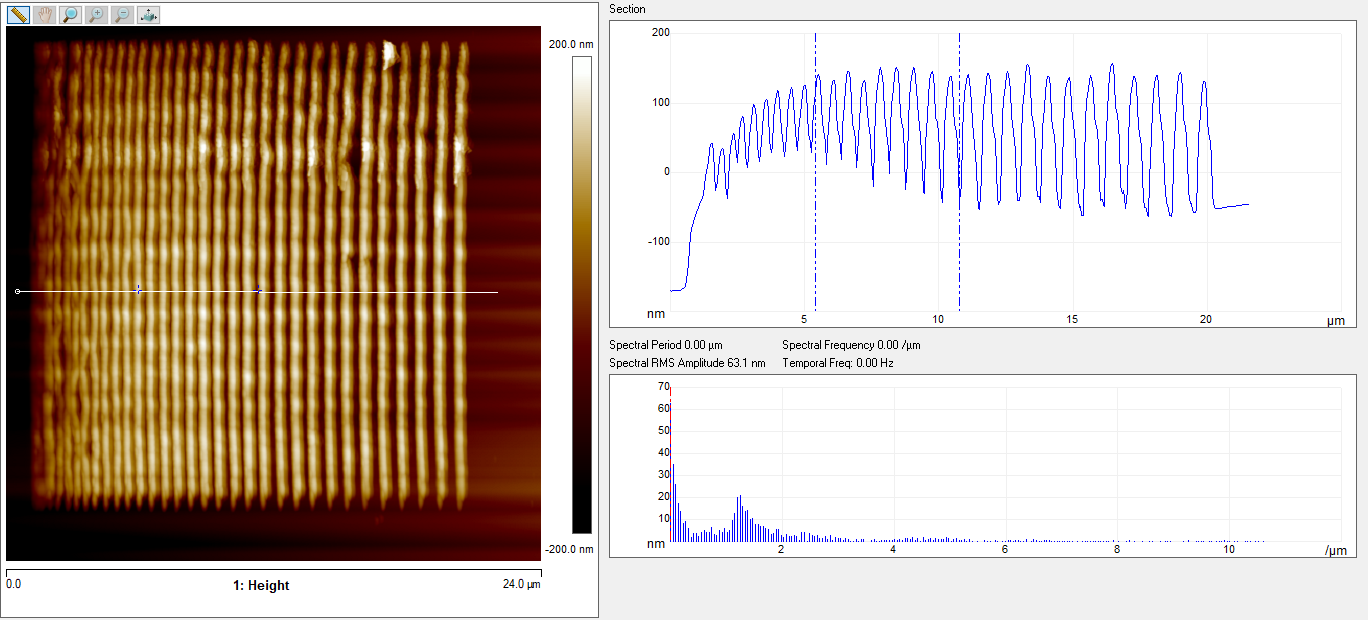Select the ruler section measurement tool
This screenshot has height=620, width=1368.
(19, 15)
